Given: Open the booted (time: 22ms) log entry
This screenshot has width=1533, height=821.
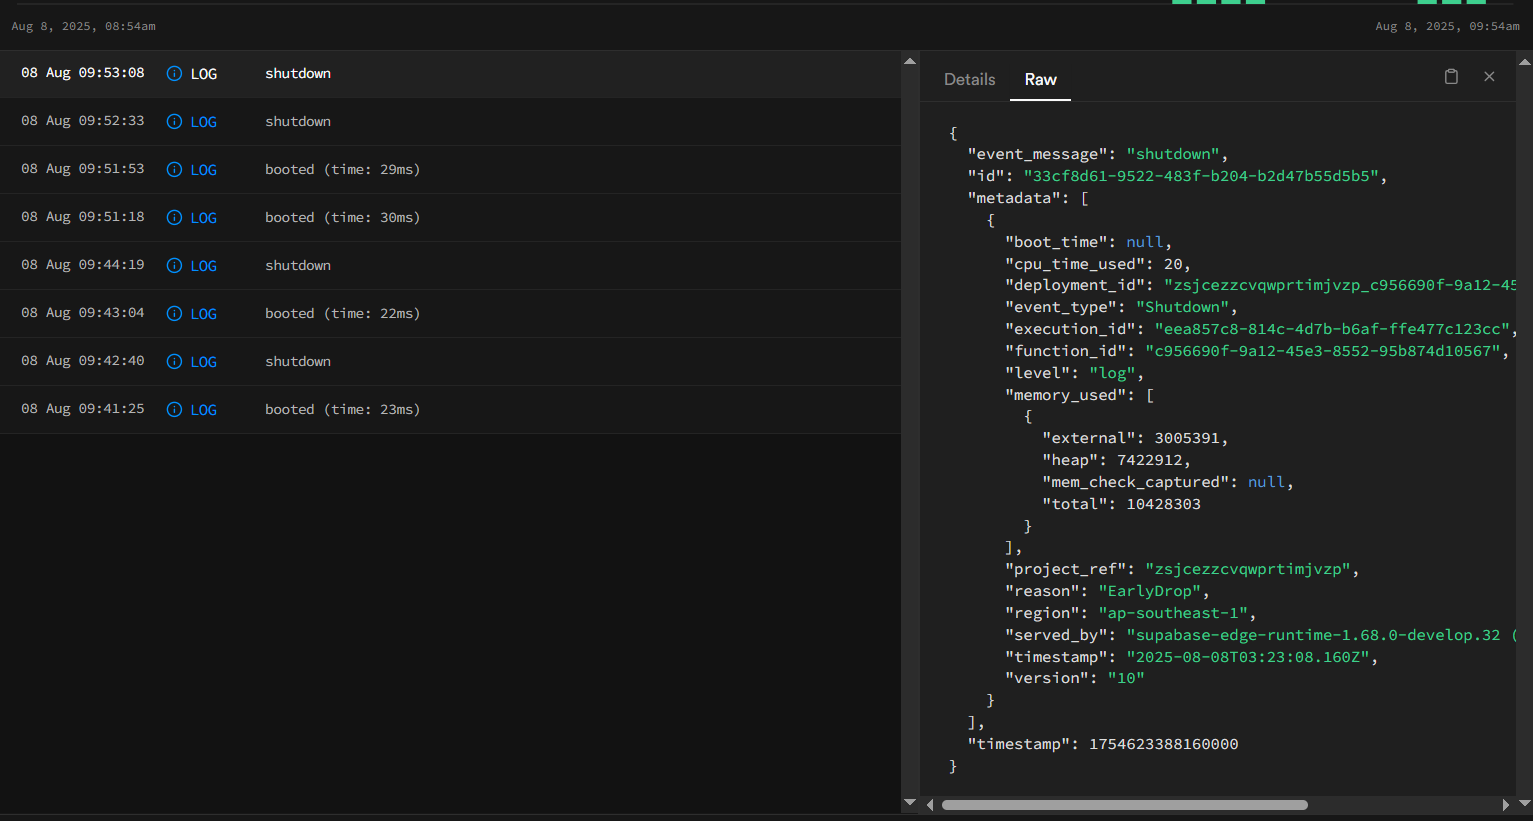Looking at the screenshot, I should [450, 314].
